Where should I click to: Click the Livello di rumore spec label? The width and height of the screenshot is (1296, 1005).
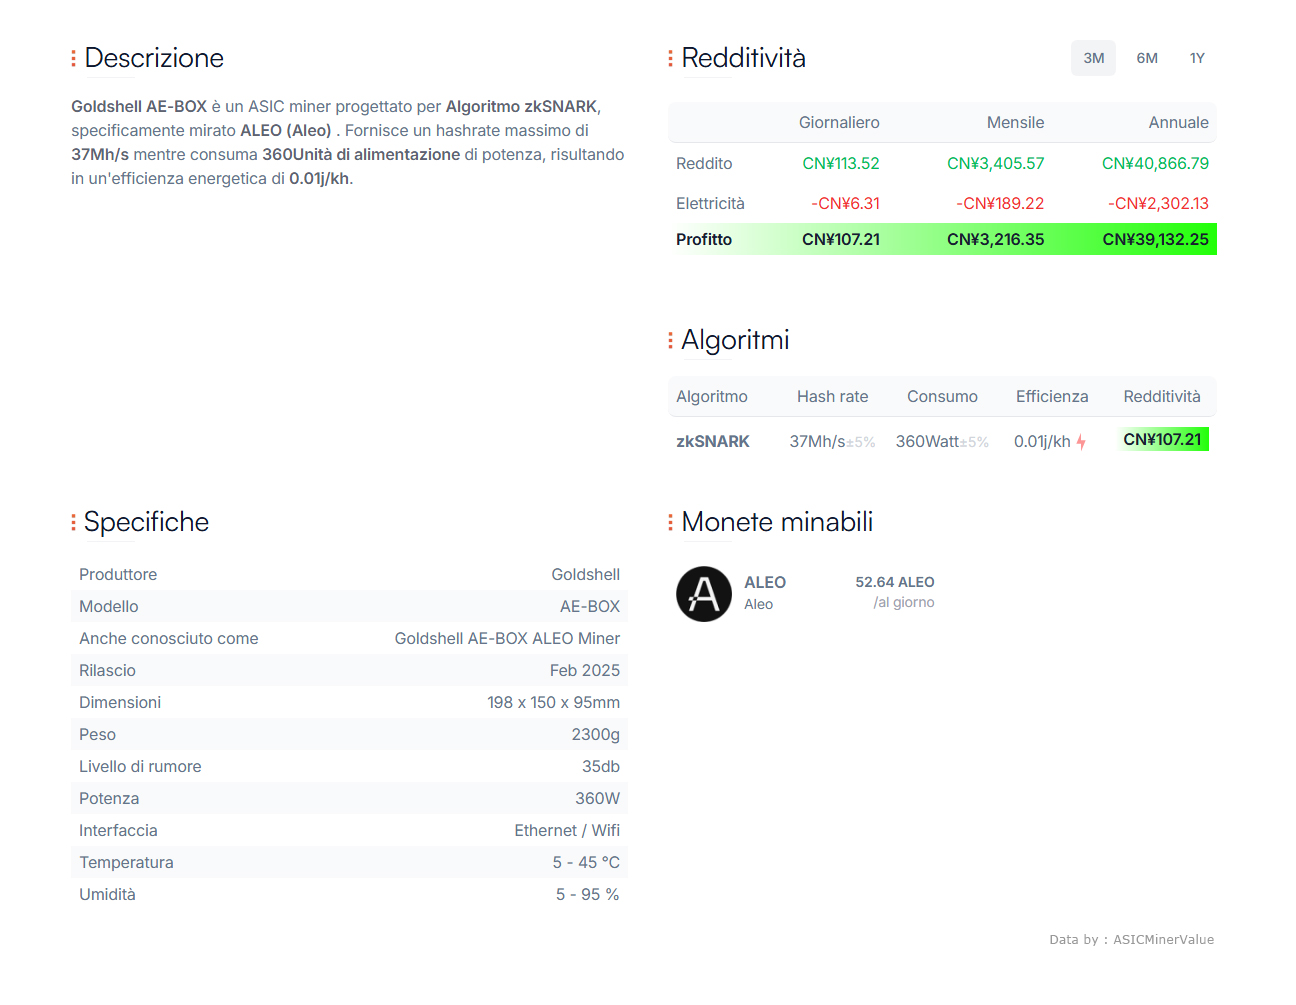[140, 766]
